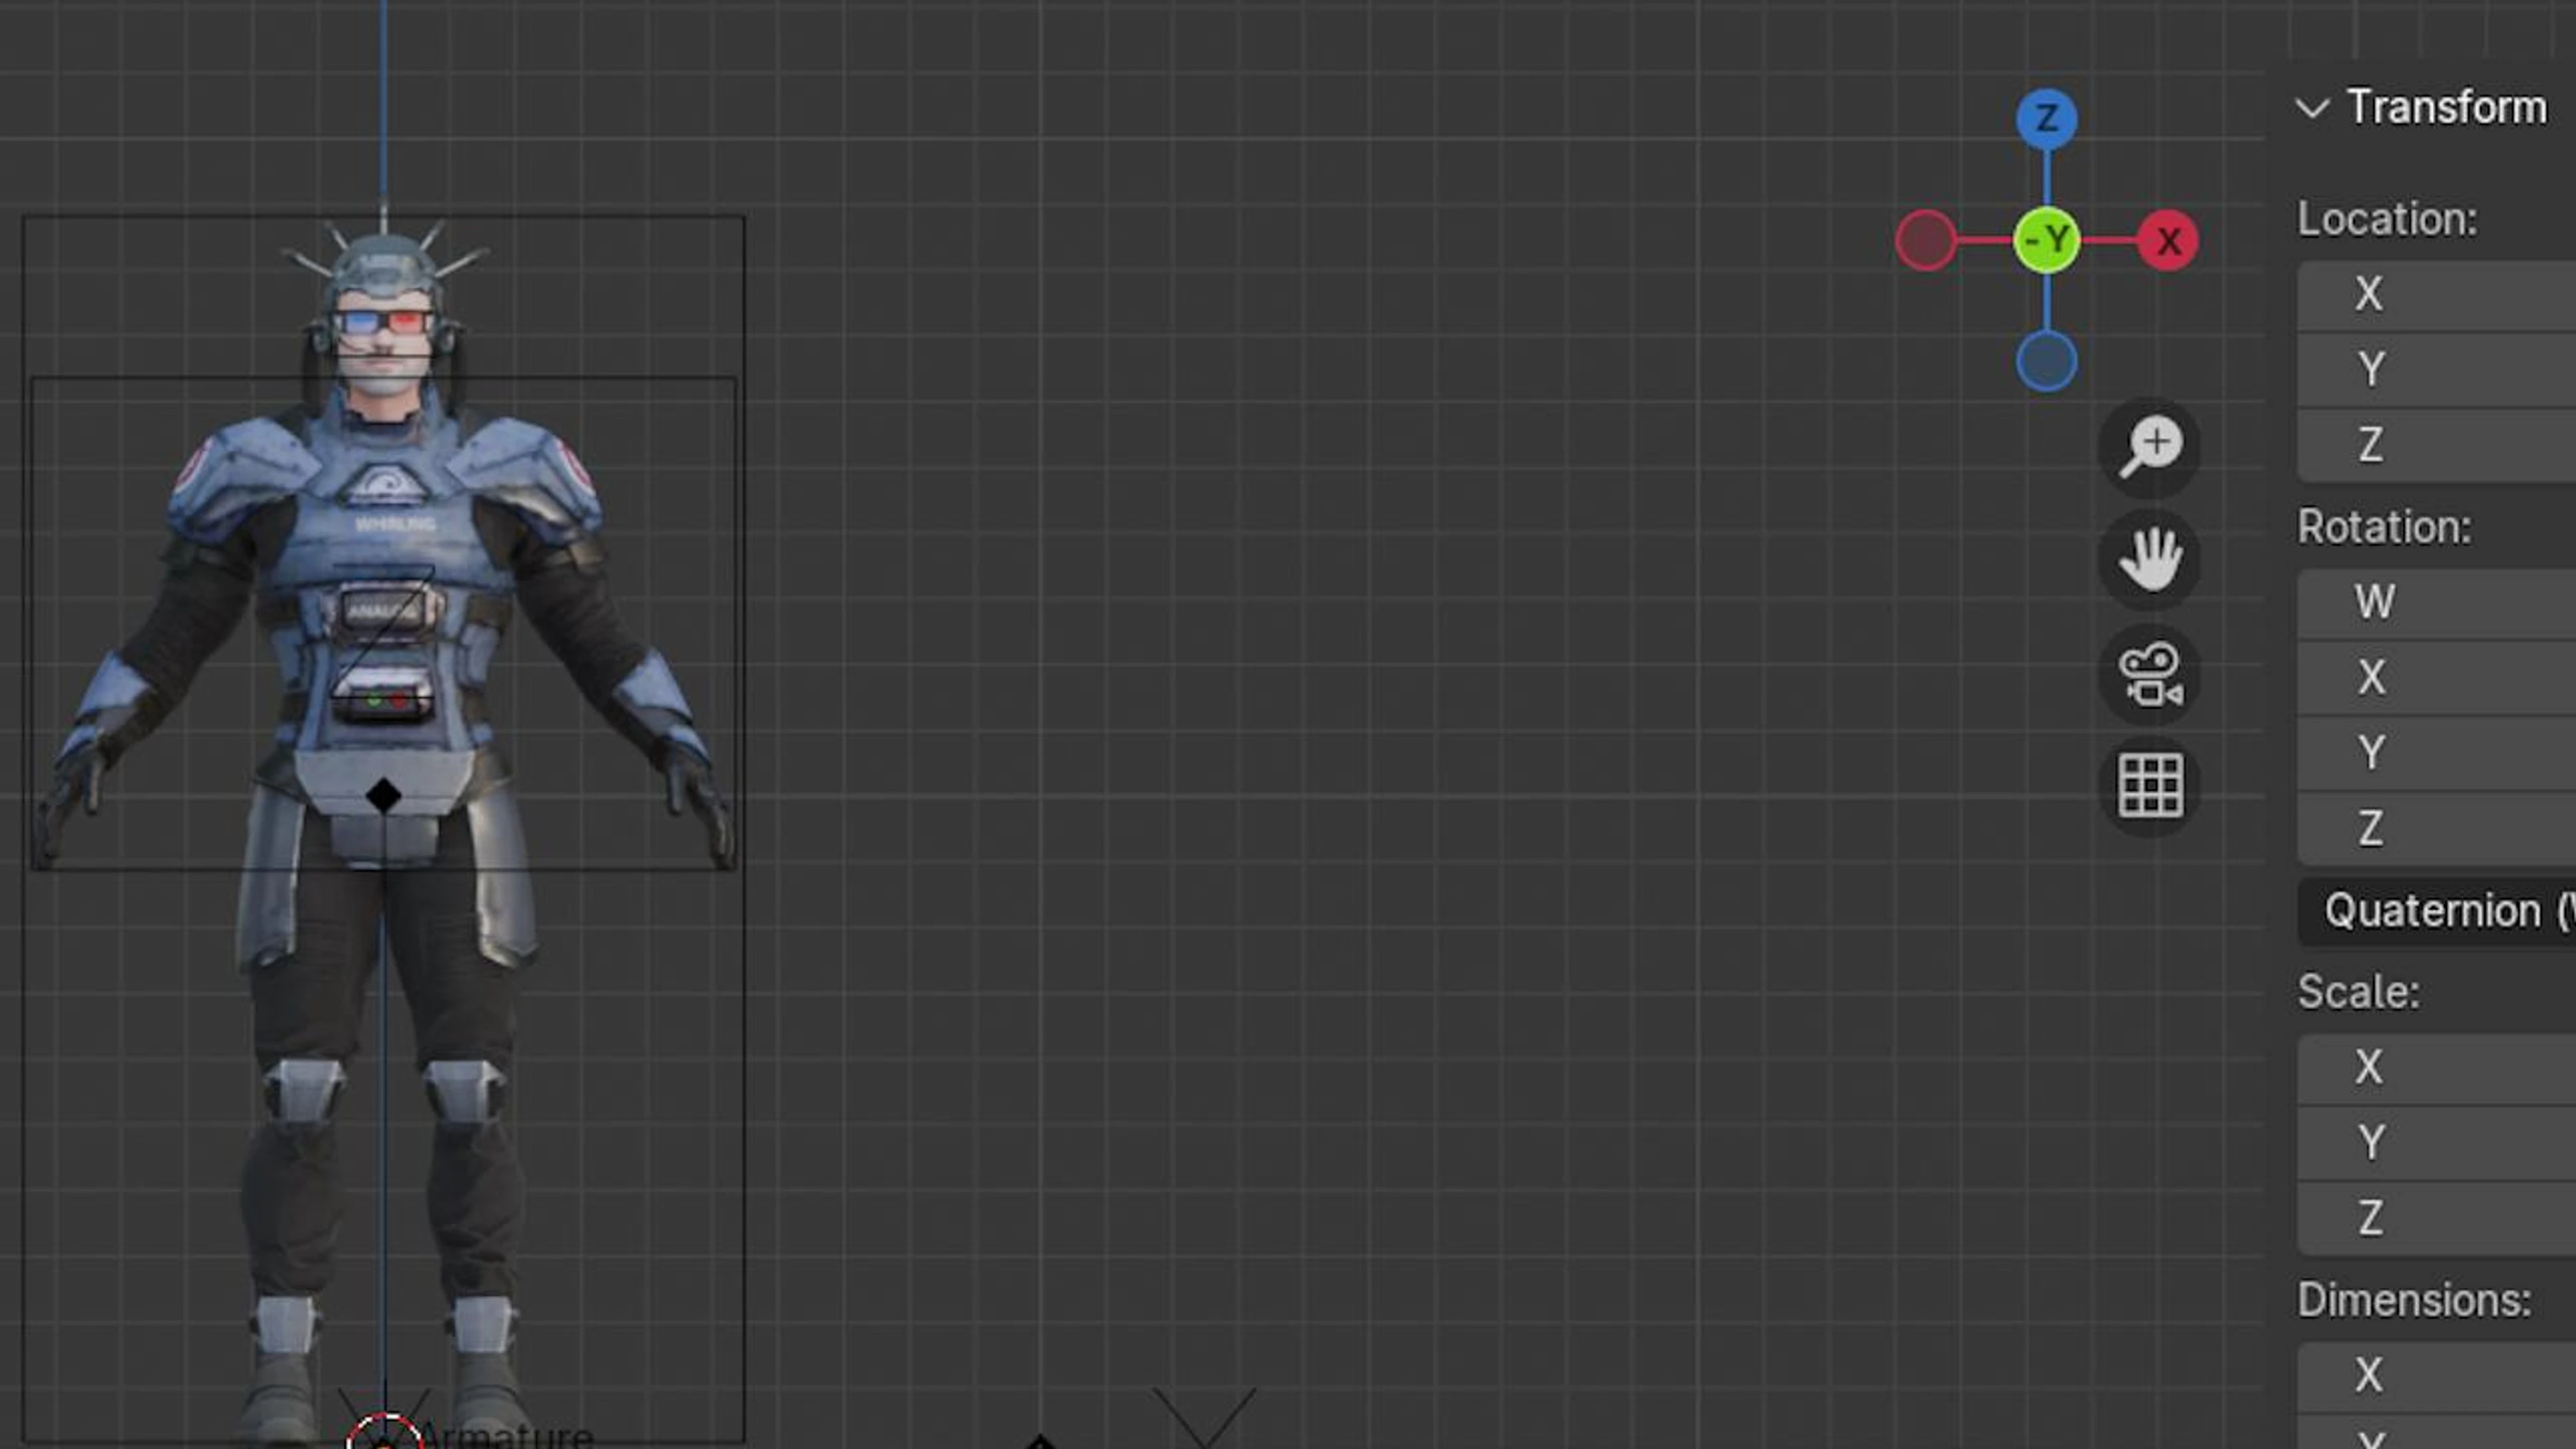Toggle the camera view icon
The image size is (2576, 1449).
click(2150, 674)
